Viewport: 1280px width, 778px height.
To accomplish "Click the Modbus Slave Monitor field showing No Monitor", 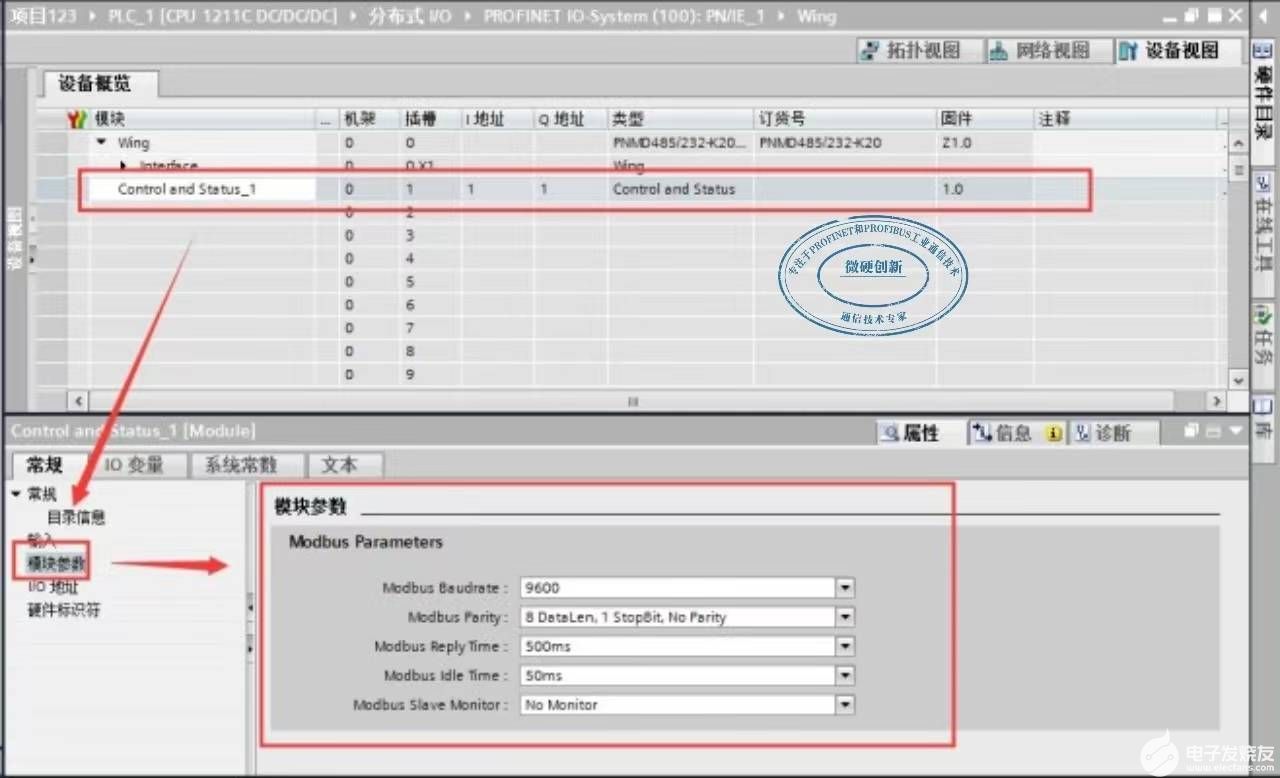I will (679, 705).
